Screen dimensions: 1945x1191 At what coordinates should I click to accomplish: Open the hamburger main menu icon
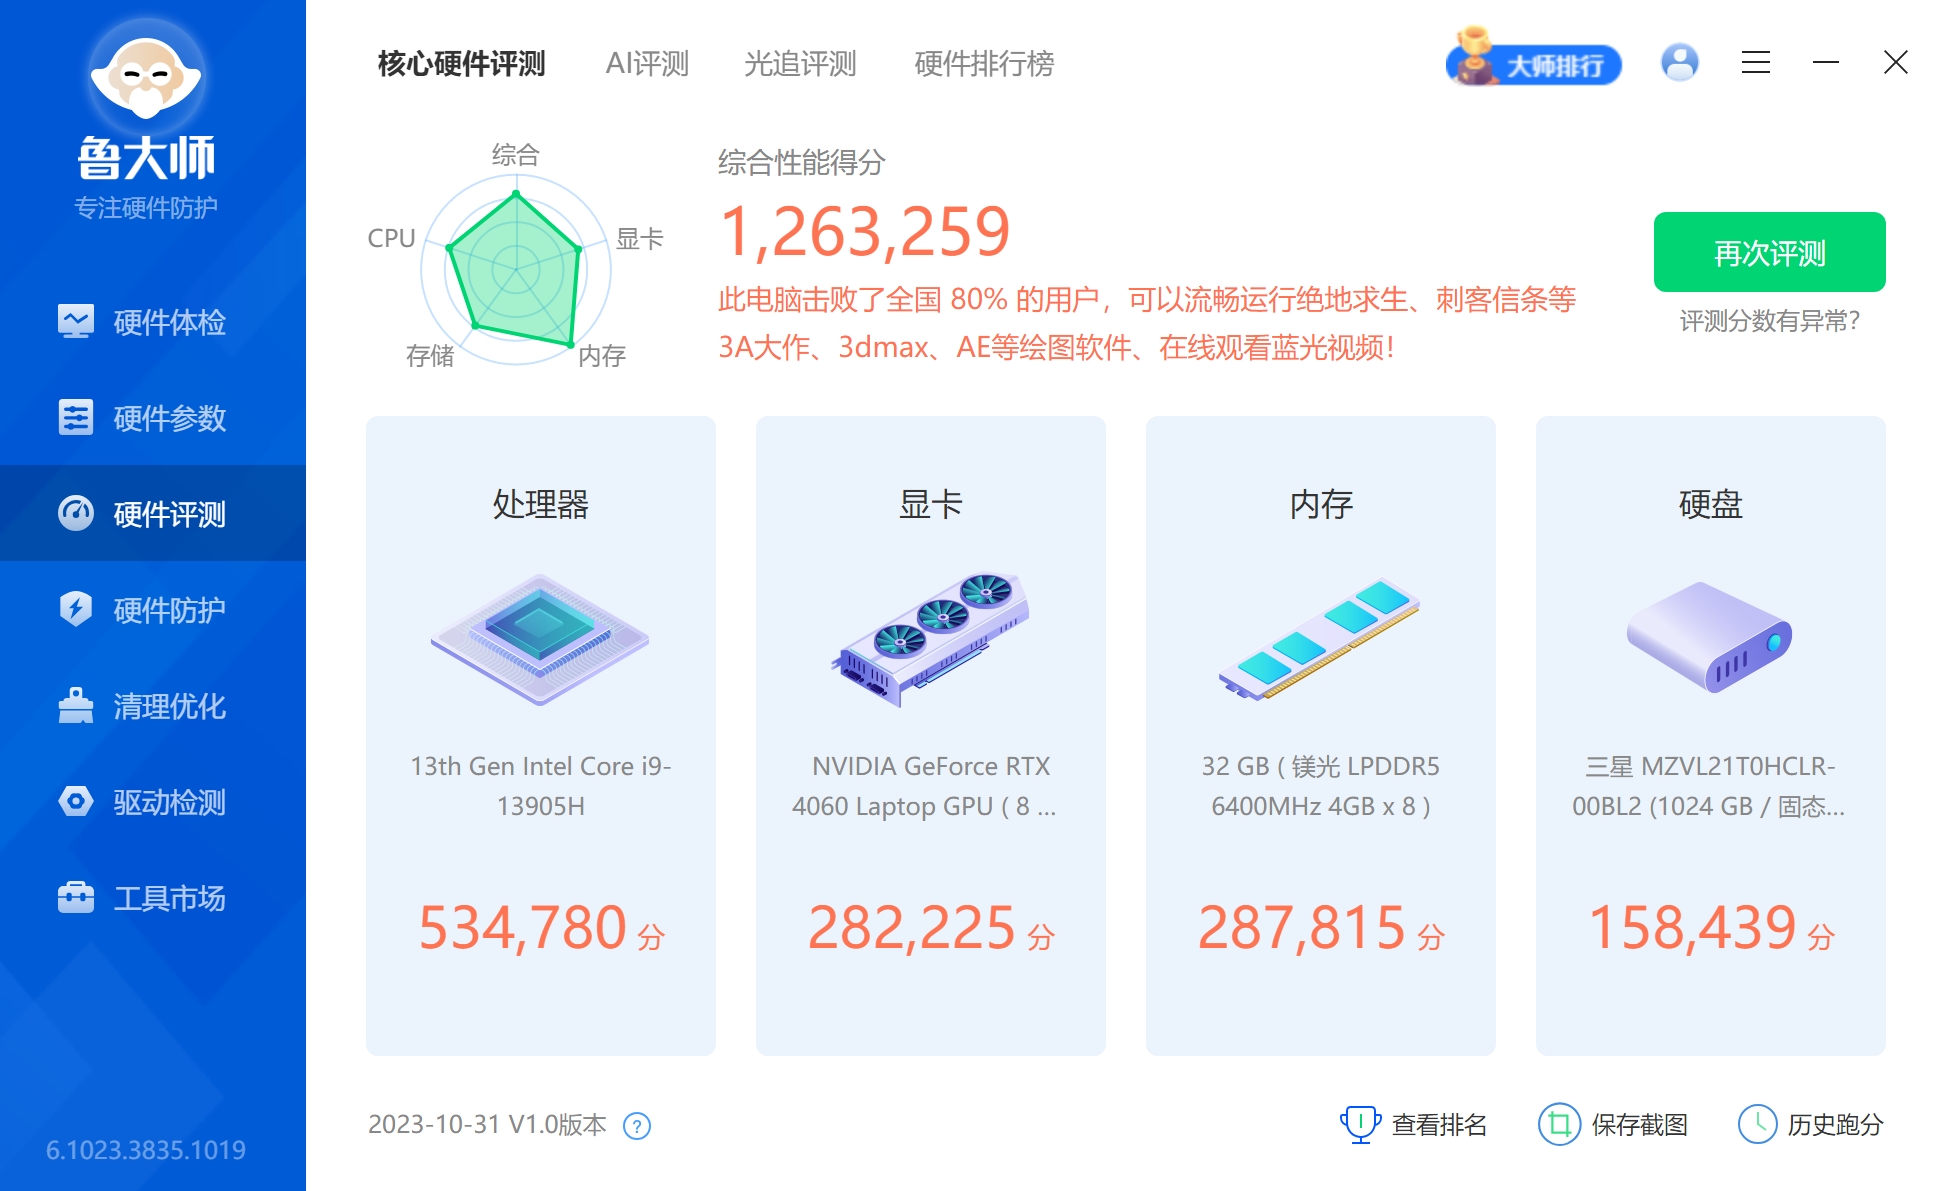pos(1756,63)
